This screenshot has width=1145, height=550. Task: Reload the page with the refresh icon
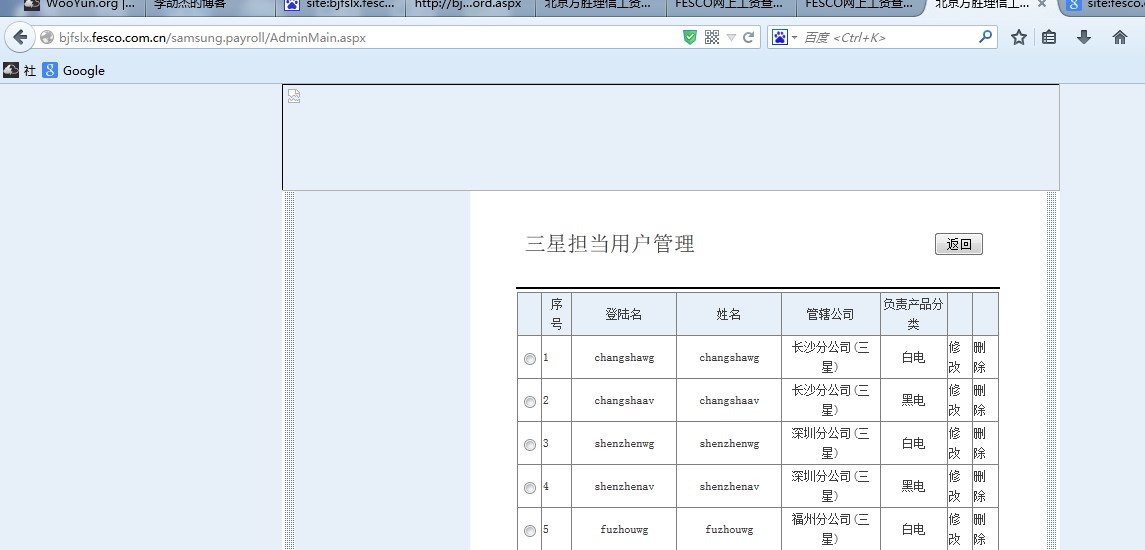[x=748, y=37]
